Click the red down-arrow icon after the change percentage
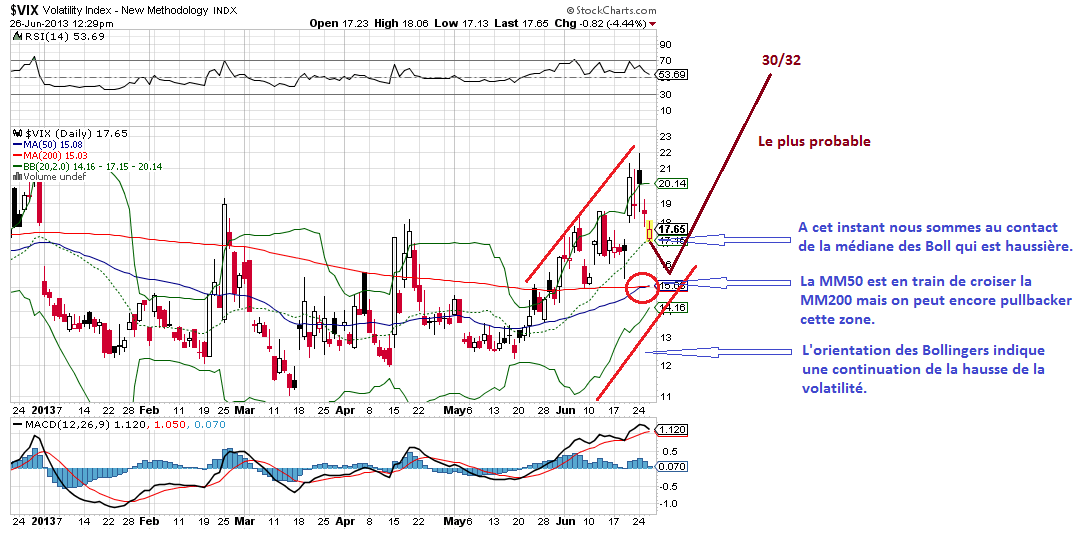Viewport: 1089px width, 537px height. pos(652,24)
